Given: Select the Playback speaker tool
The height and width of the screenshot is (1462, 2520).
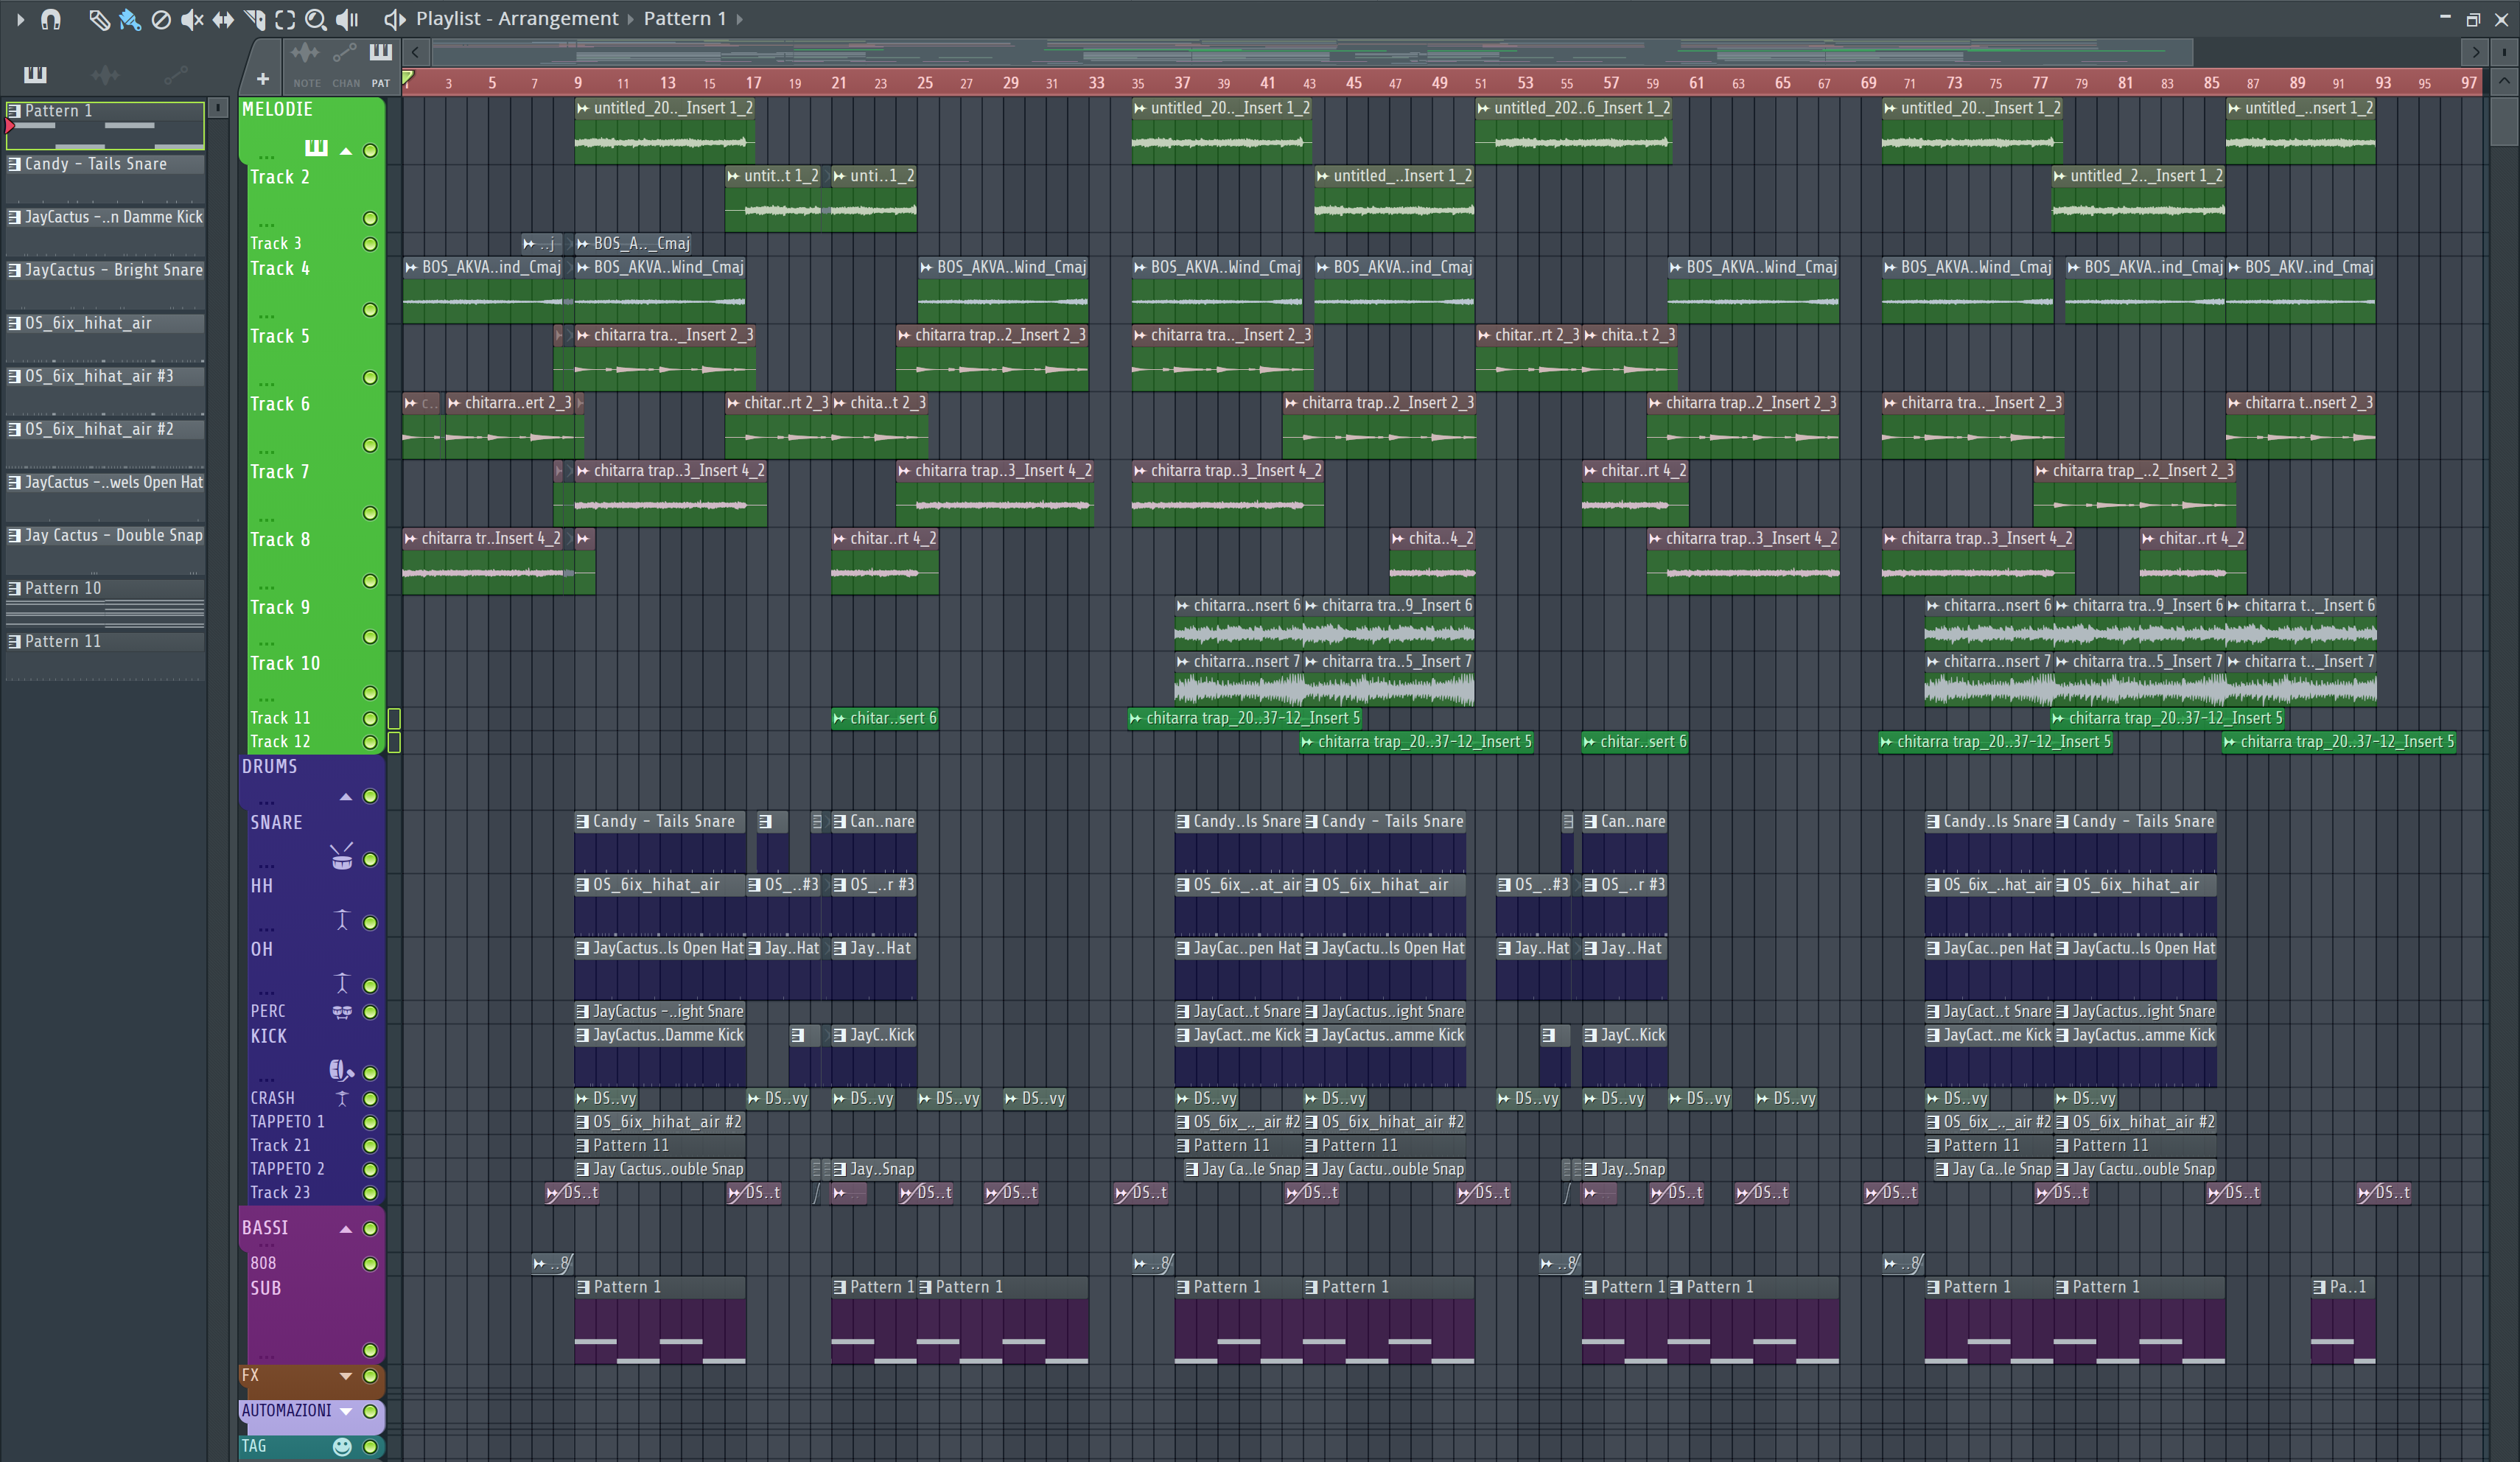Looking at the screenshot, I should point(347,19).
